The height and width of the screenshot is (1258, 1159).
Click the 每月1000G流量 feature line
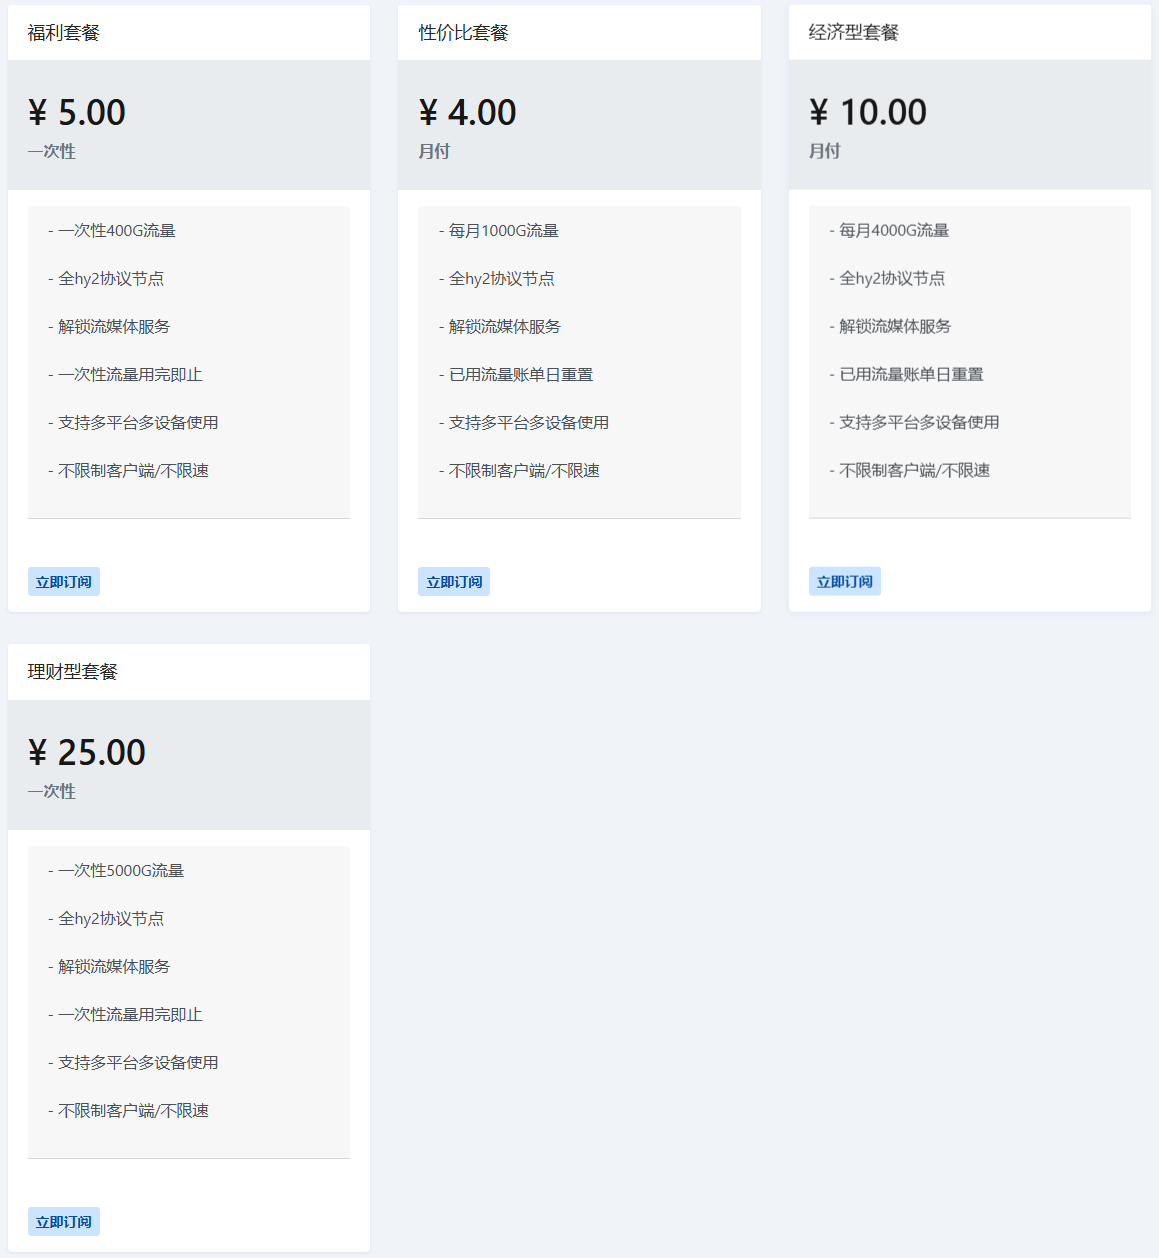(499, 231)
